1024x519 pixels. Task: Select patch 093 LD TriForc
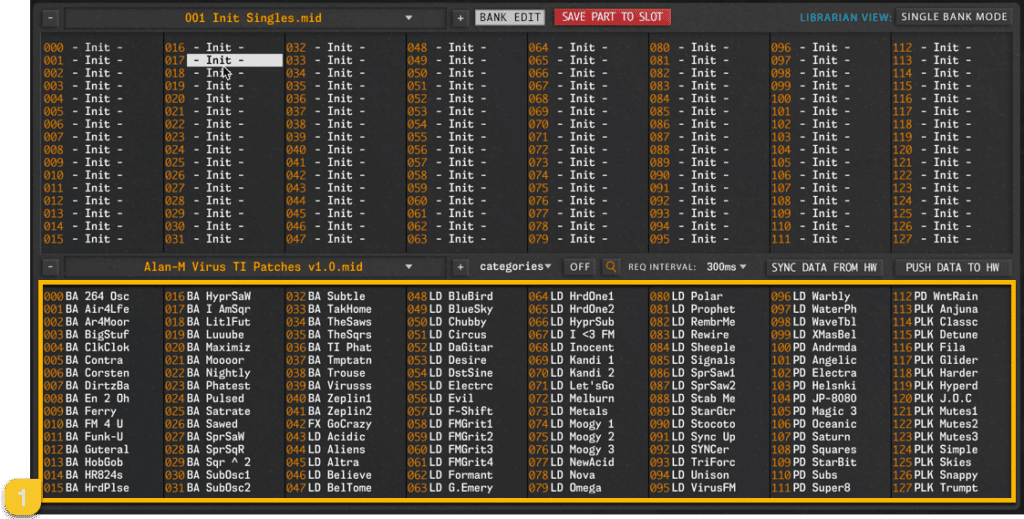tap(692, 462)
